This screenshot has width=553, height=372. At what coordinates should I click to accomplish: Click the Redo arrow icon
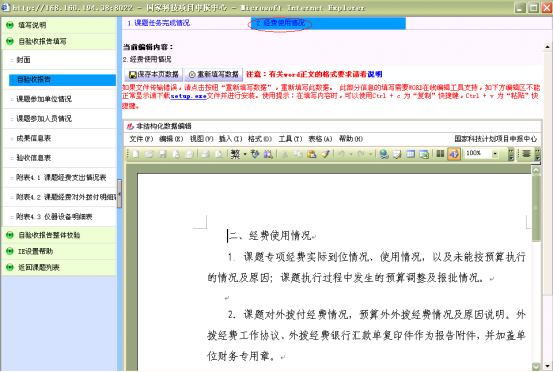pyautogui.click(x=361, y=154)
